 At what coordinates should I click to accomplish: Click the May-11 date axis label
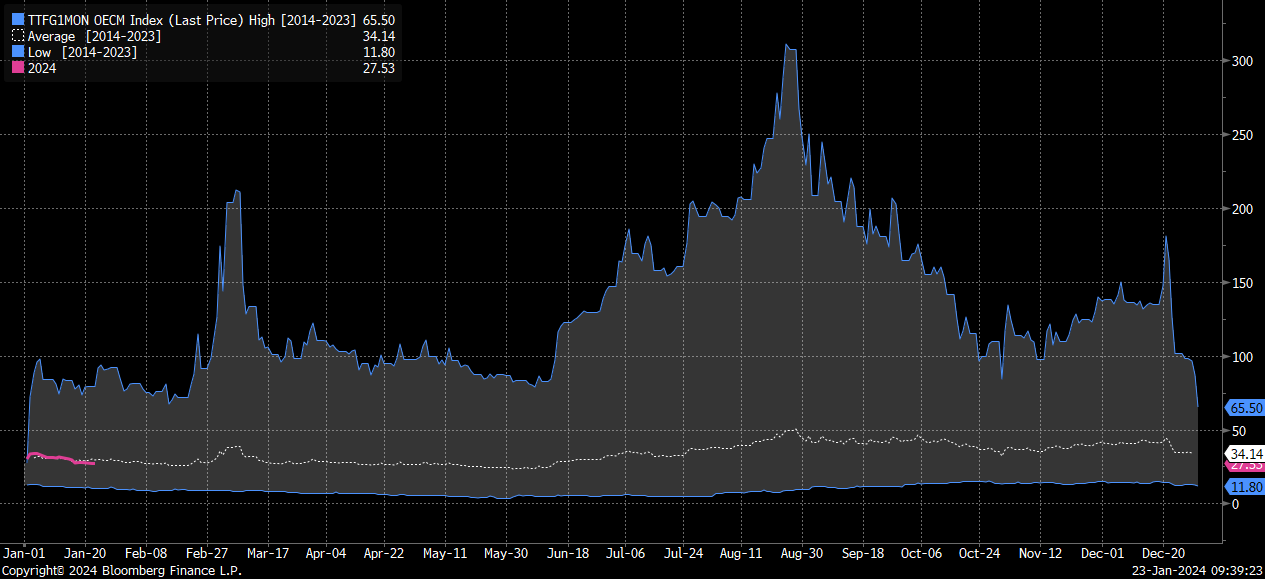(445, 552)
